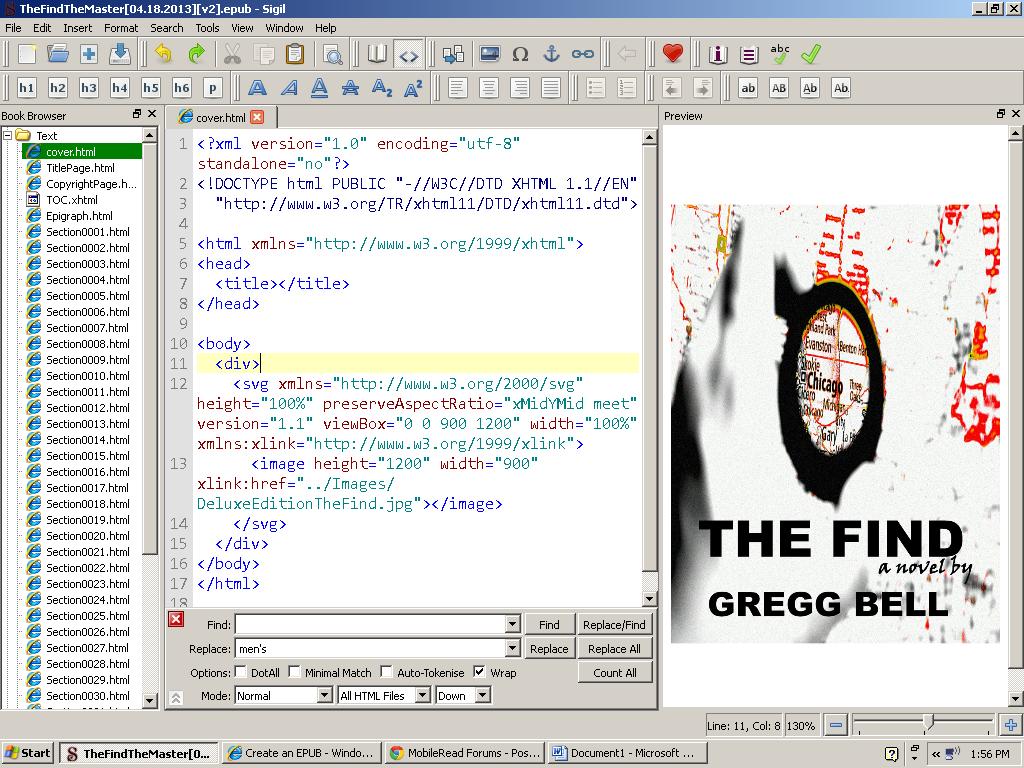Convert text to uppercase with the AB icon
Image resolution: width=1024 pixels, height=768 pixels.
[779, 88]
